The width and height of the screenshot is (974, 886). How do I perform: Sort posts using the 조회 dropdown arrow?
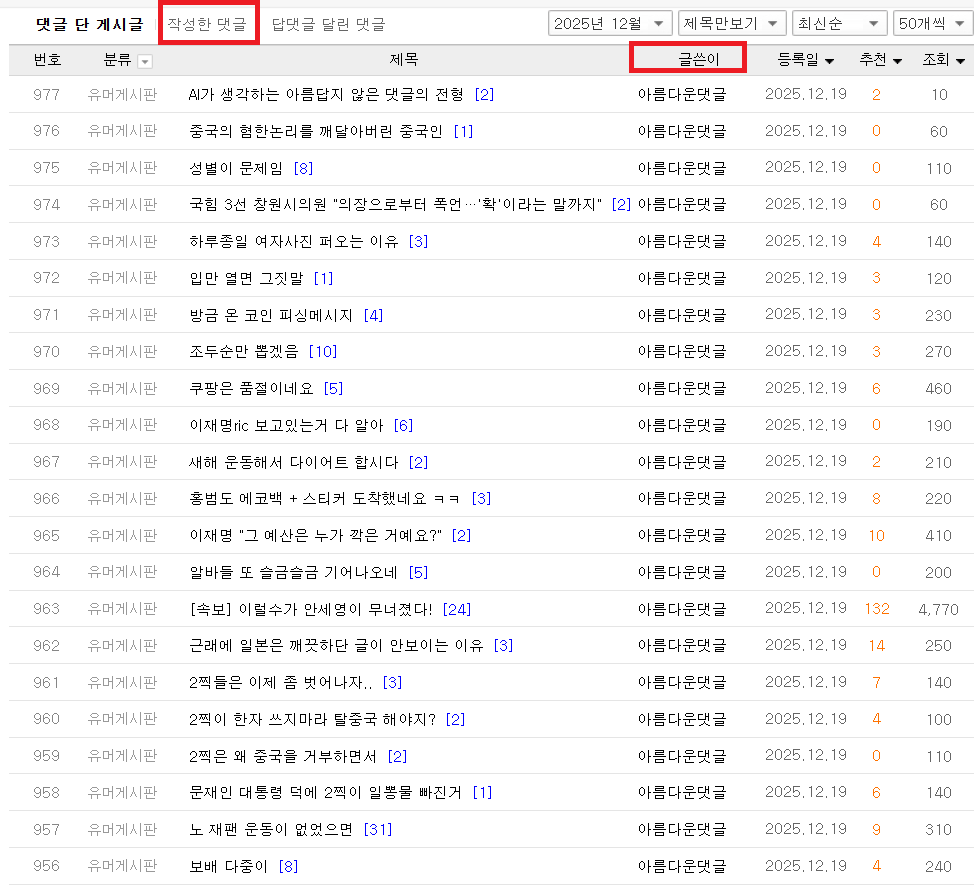click(959, 60)
